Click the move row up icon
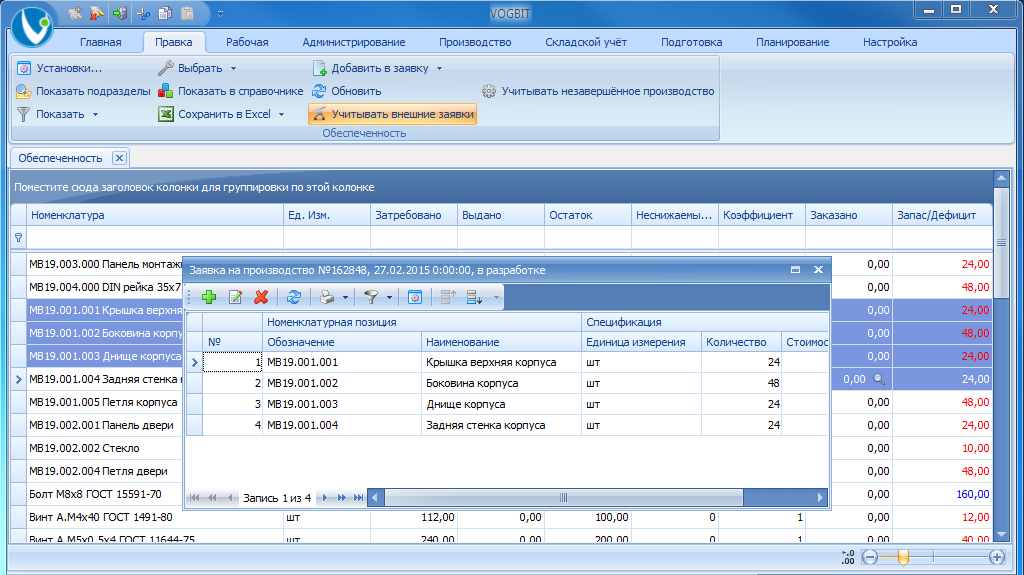Image resolution: width=1024 pixels, height=575 pixels. point(448,297)
